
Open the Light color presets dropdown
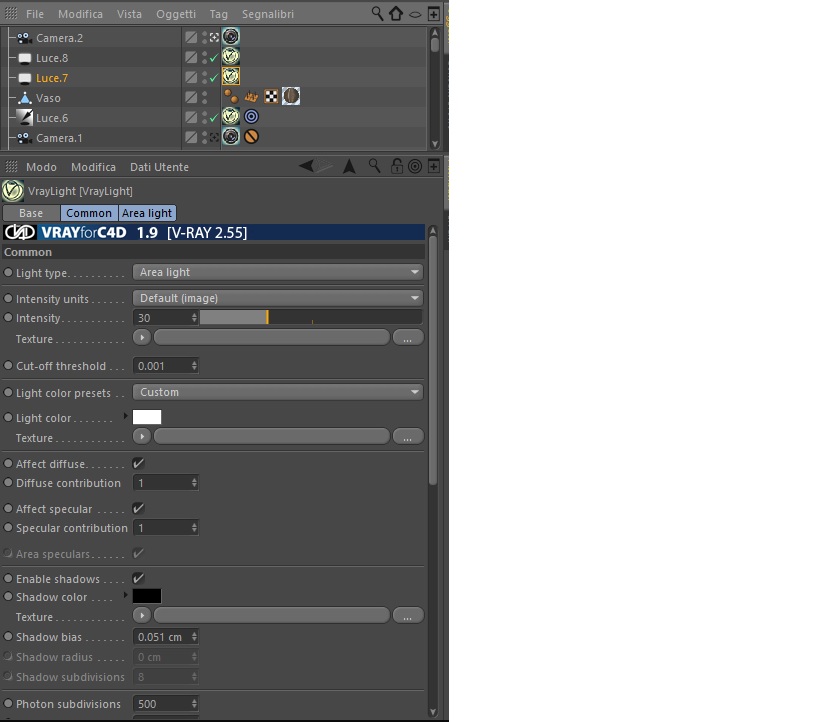tap(278, 392)
